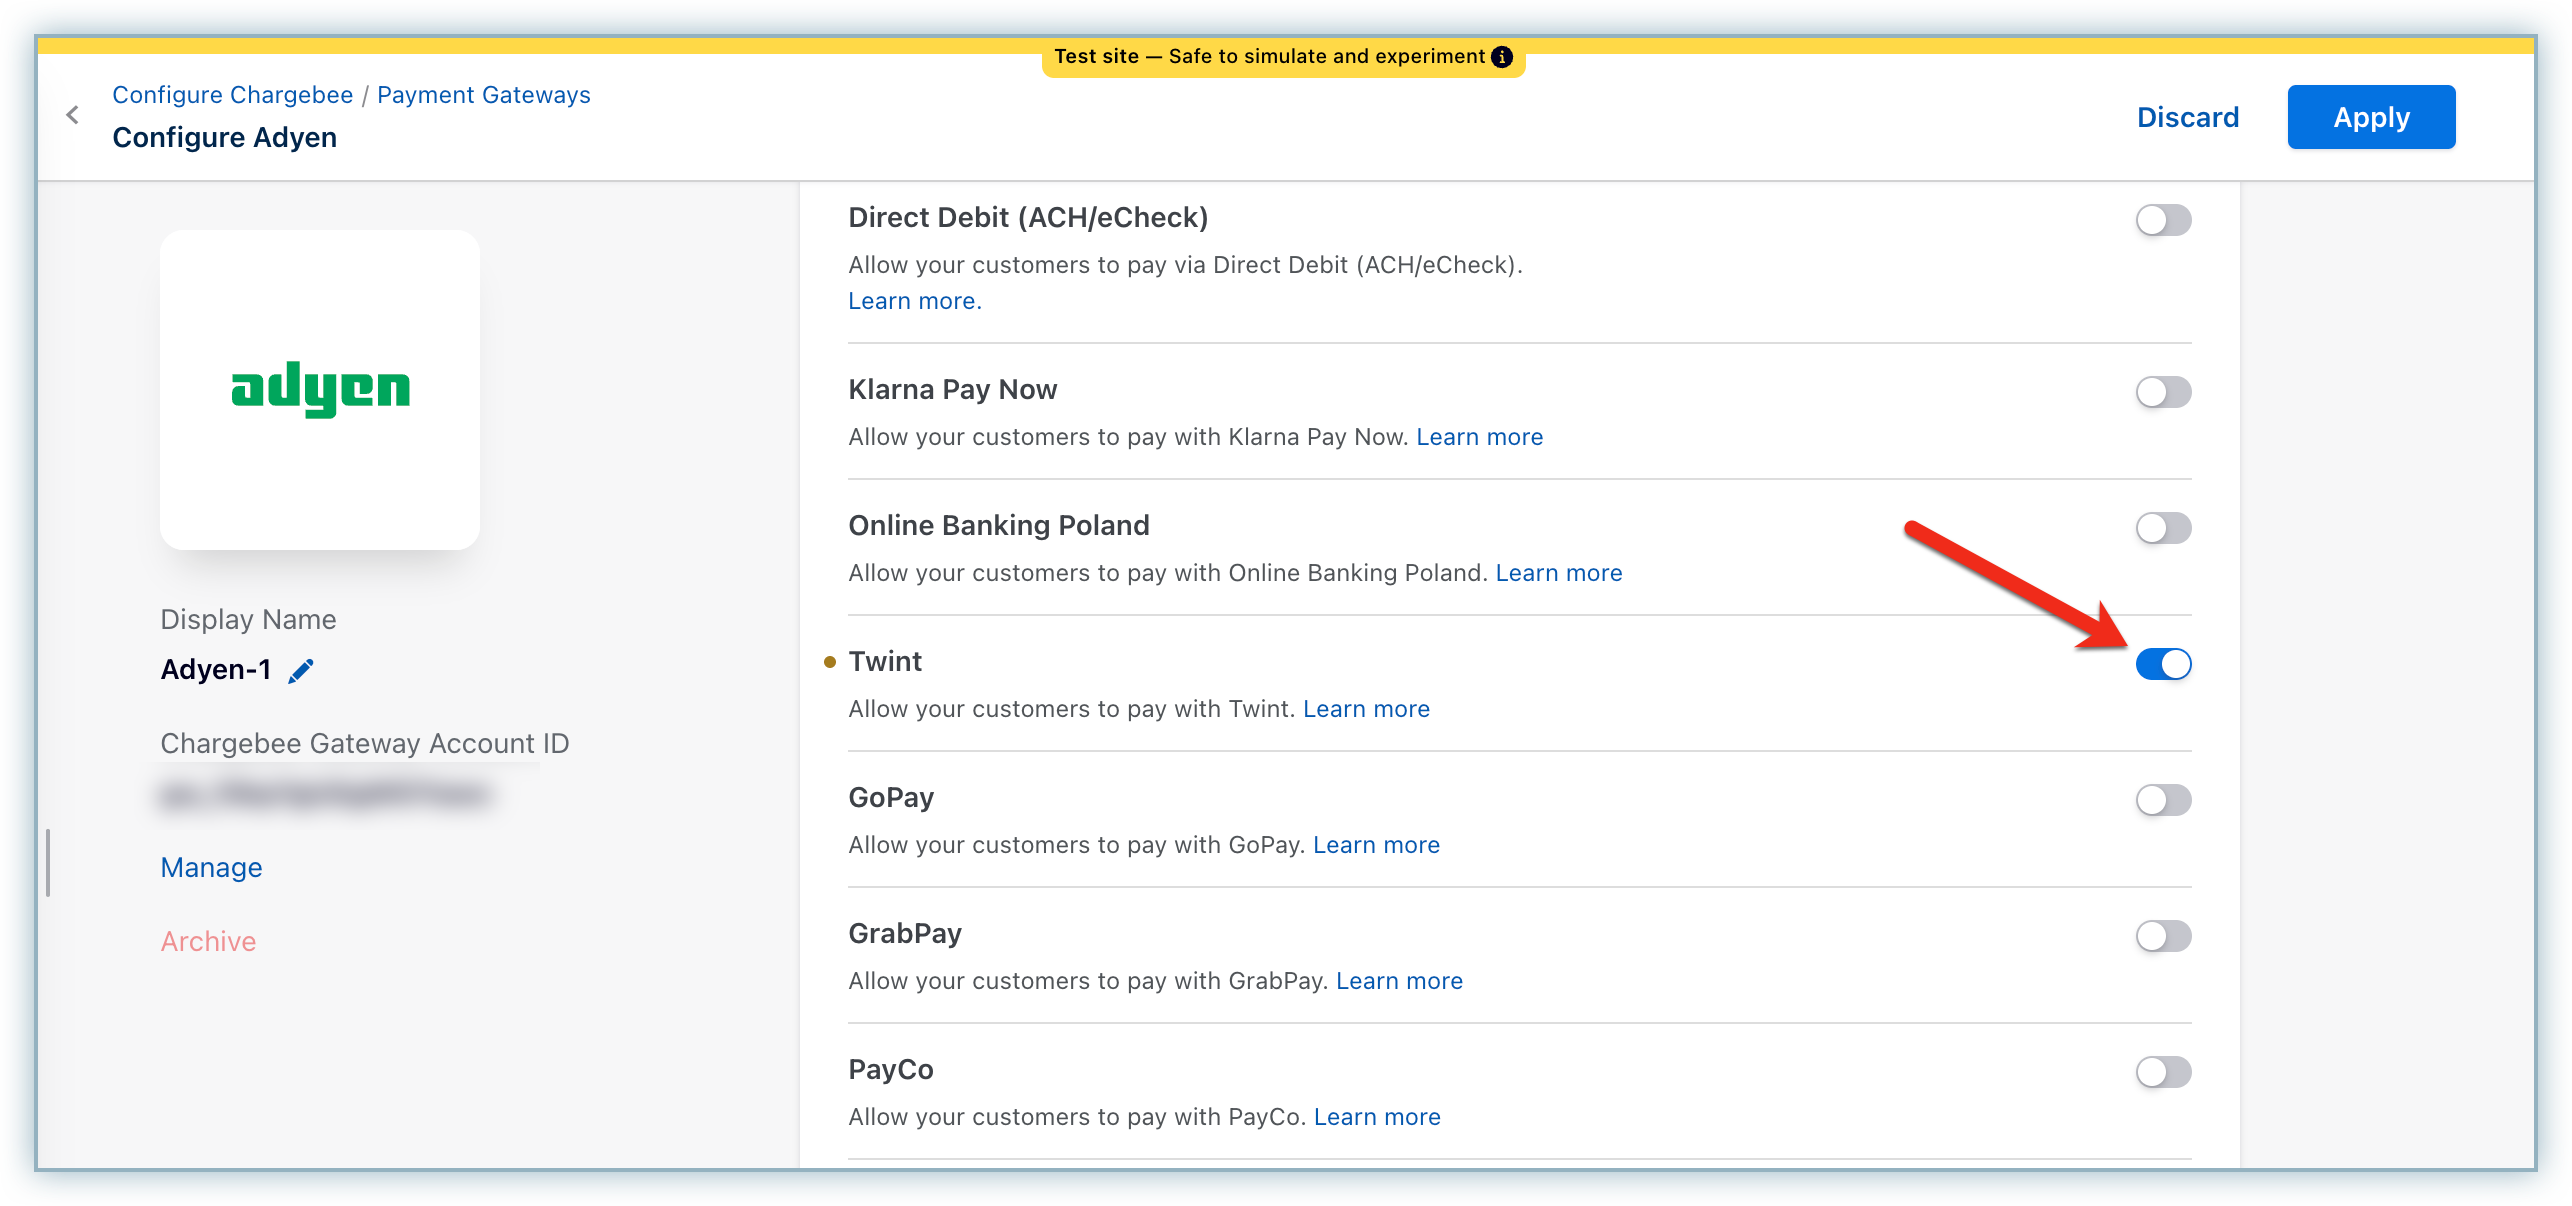The width and height of the screenshot is (2572, 1206).
Task: Enable Online Banking Poland toggle
Action: pyautogui.click(x=2163, y=528)
